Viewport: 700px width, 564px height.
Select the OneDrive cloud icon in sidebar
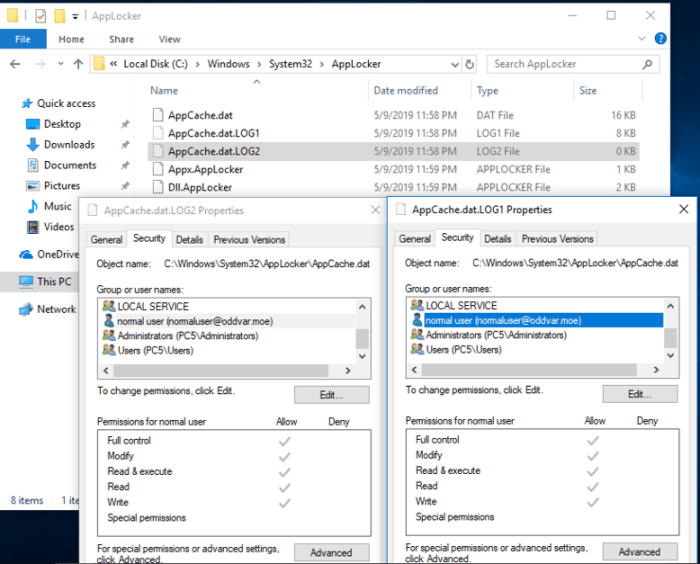tap(27, 254)
